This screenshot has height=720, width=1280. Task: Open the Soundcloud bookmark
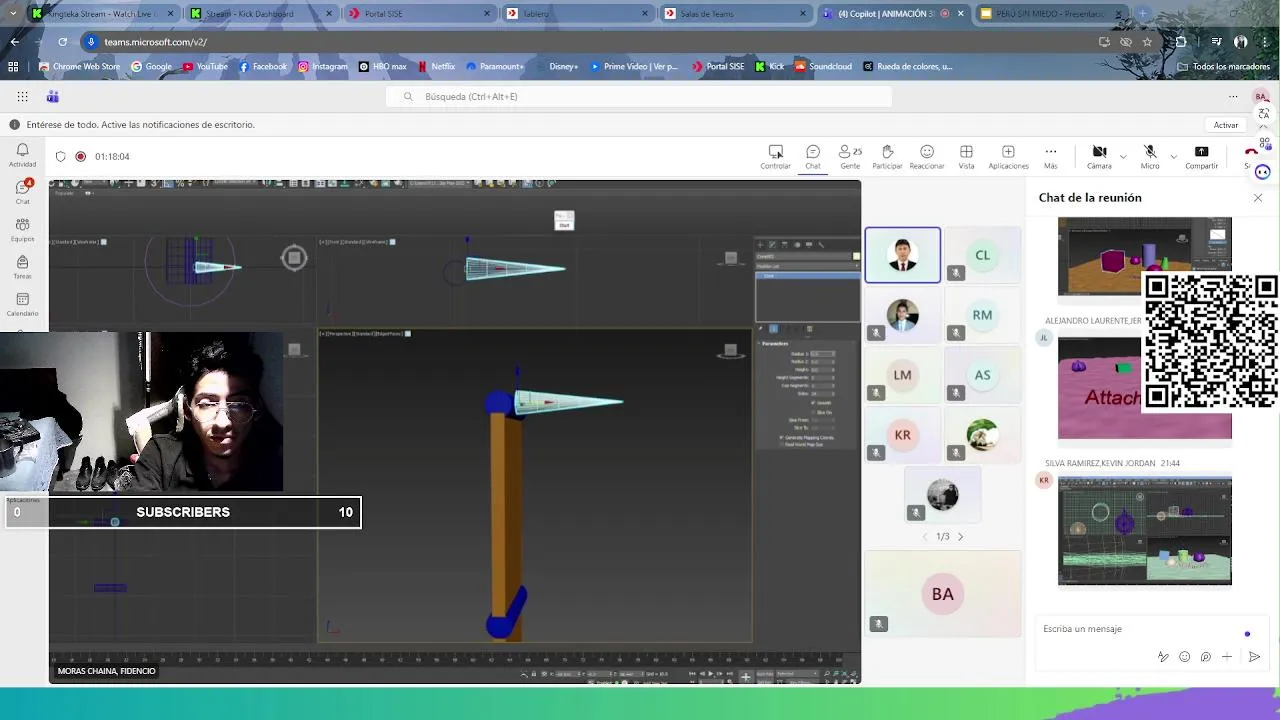[823, 66]
